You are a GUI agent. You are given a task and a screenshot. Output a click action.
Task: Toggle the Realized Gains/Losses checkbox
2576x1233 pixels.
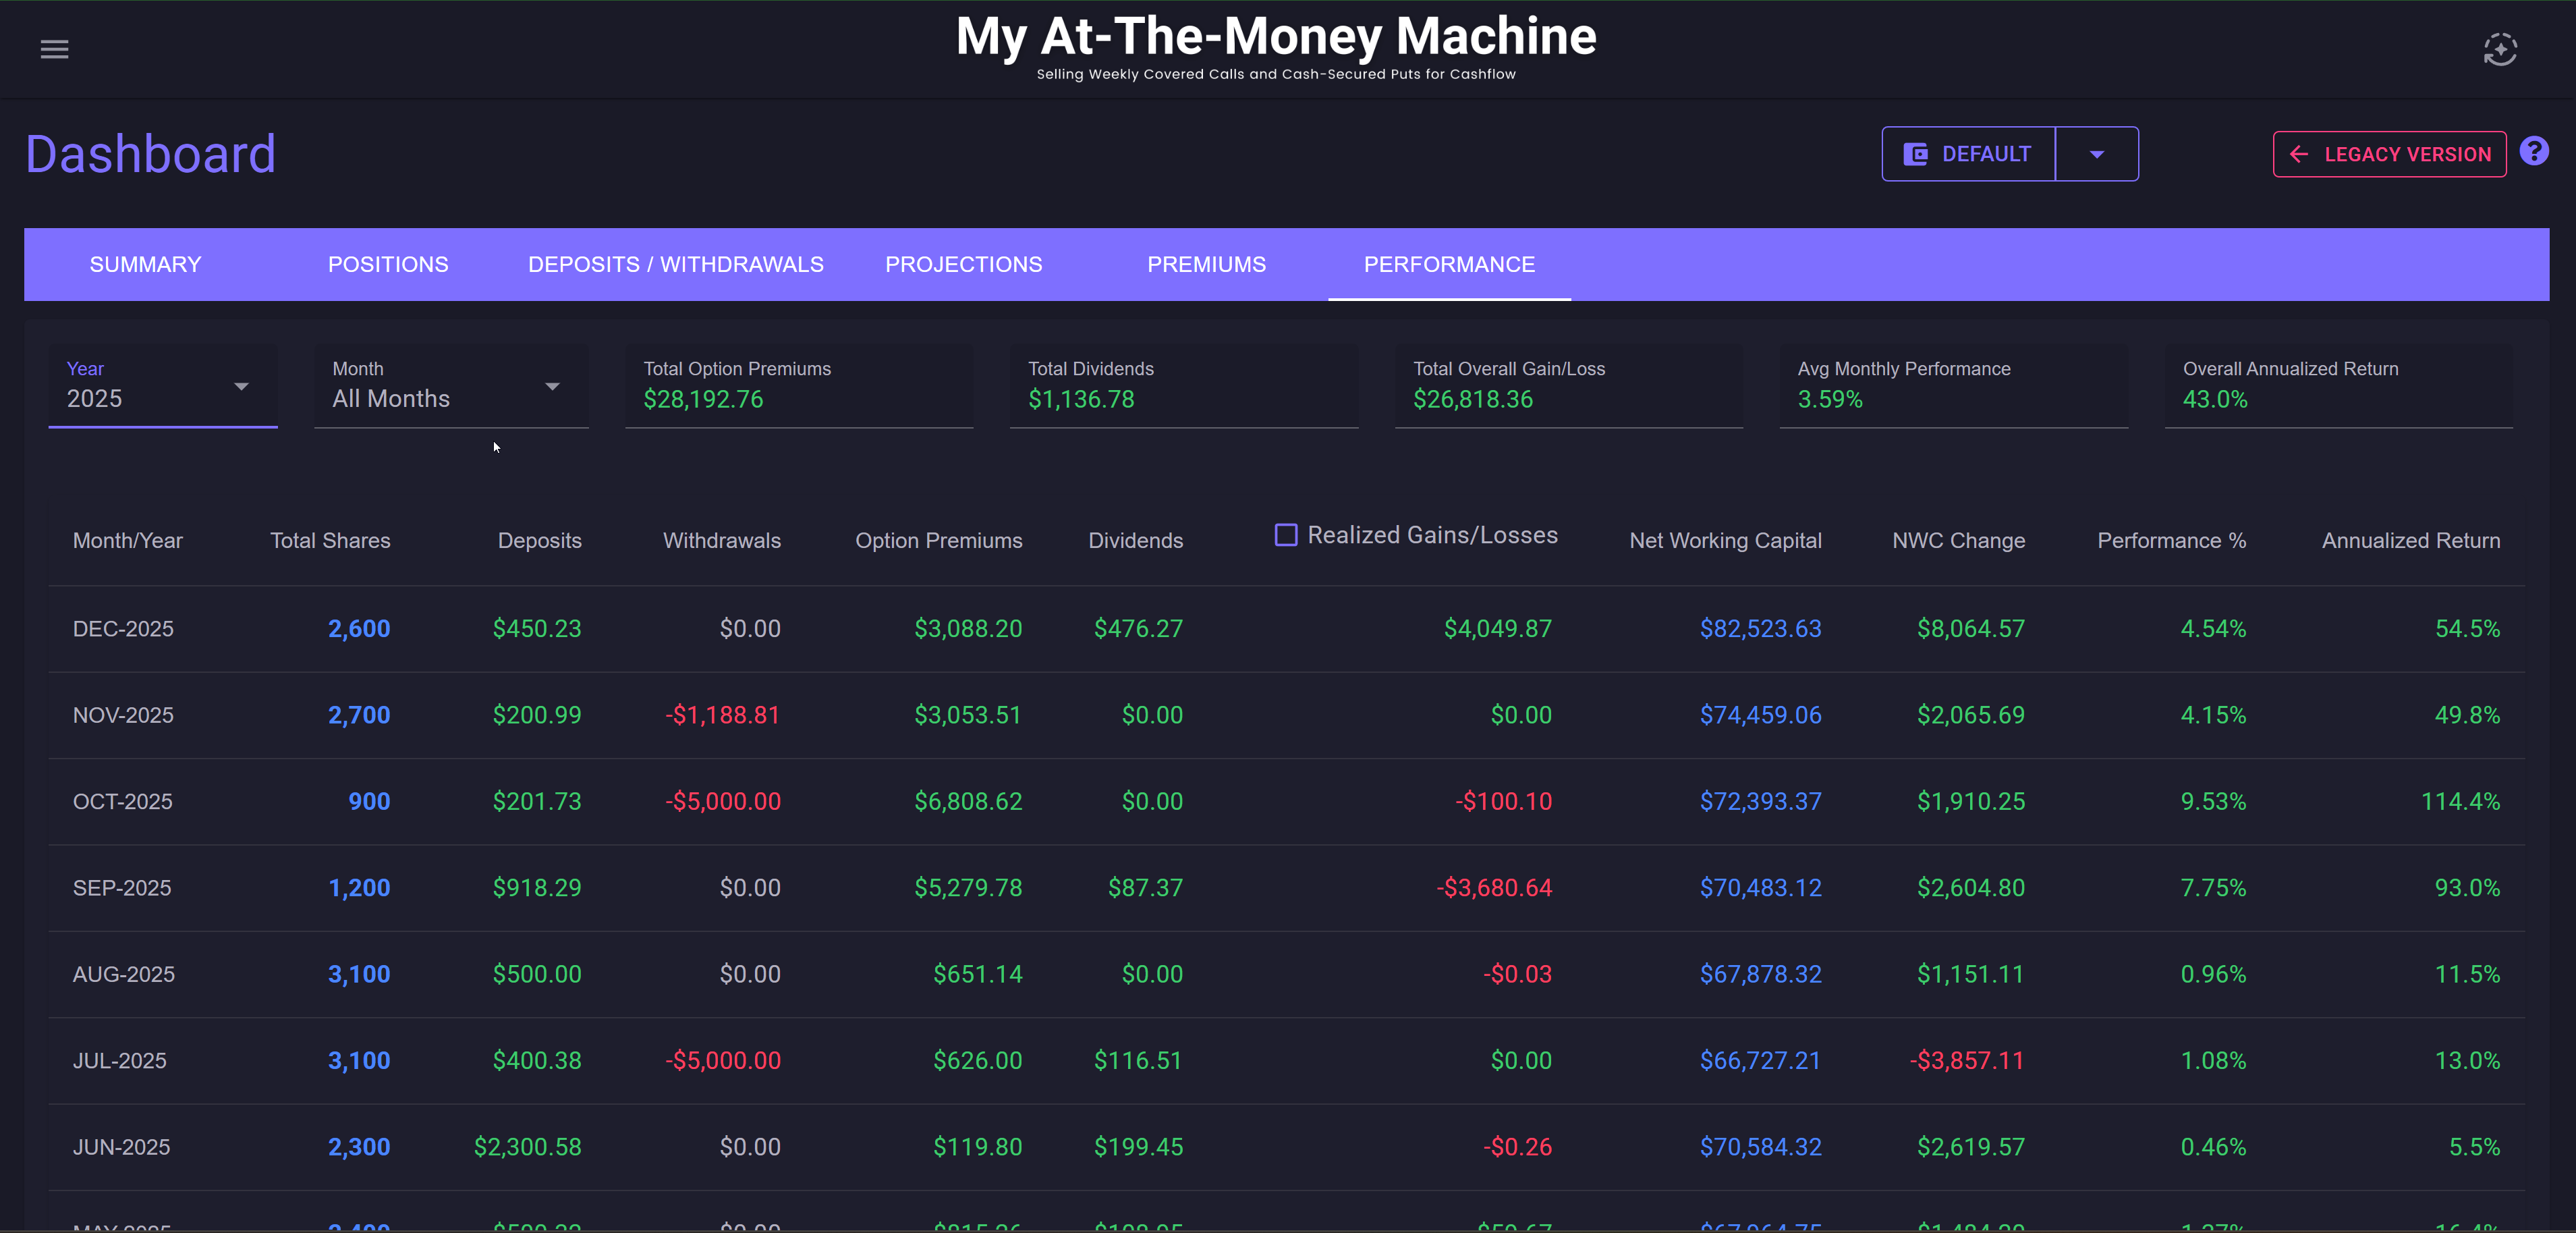pyautogui.click(x=1285, y=535)
